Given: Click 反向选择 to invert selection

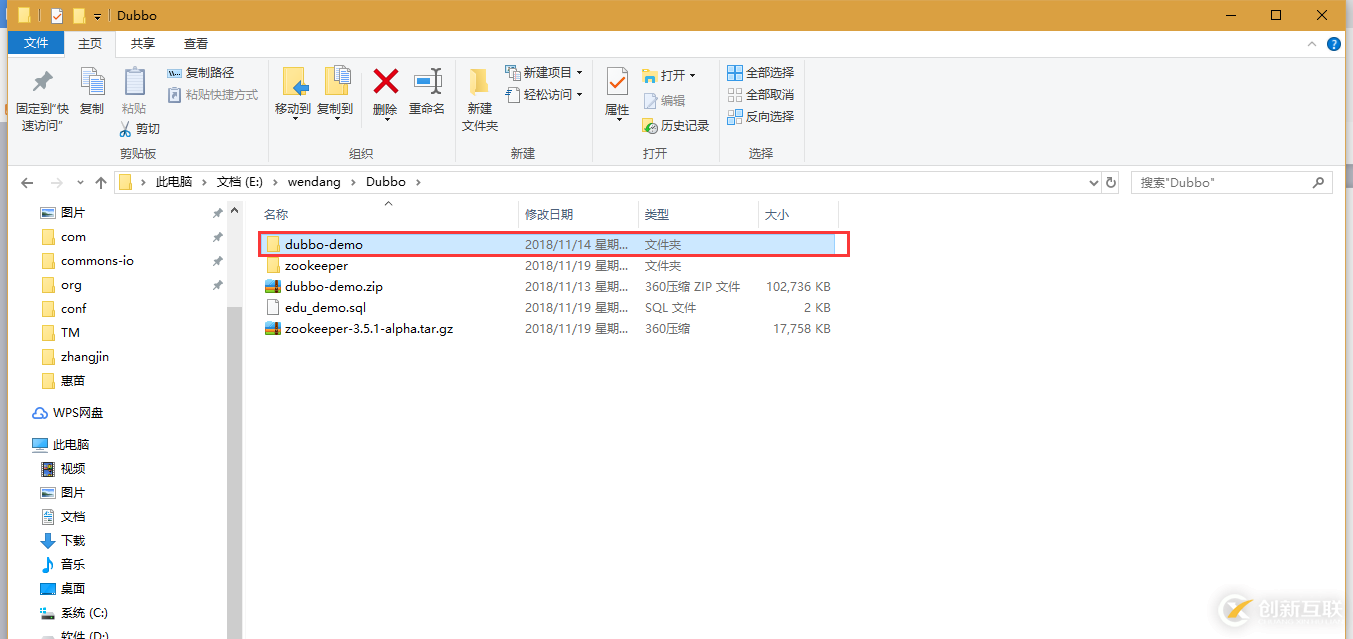Looking at the screenshot, I should (x=761, y=116).
